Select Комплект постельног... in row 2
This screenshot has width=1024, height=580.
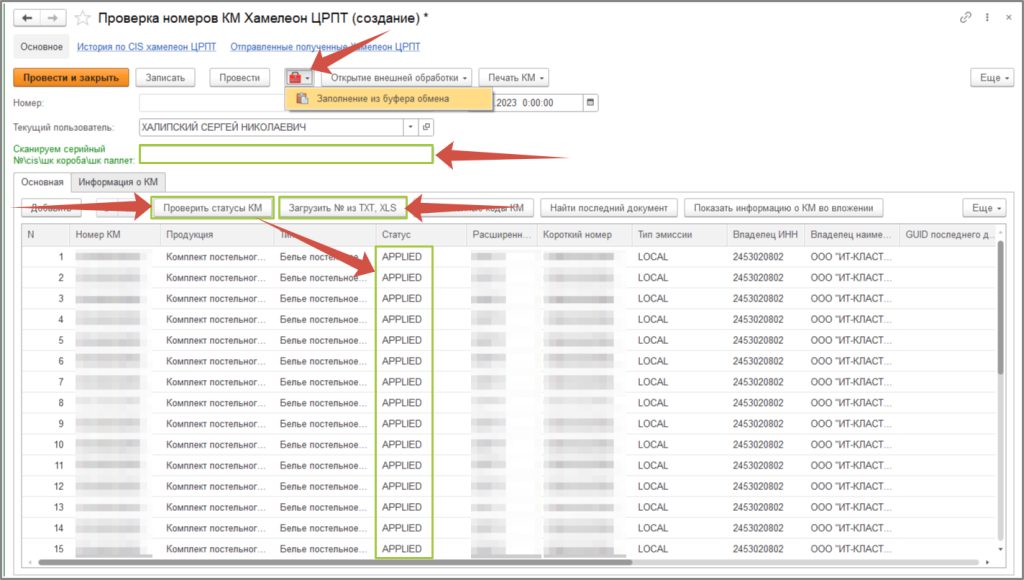[216, 278]
